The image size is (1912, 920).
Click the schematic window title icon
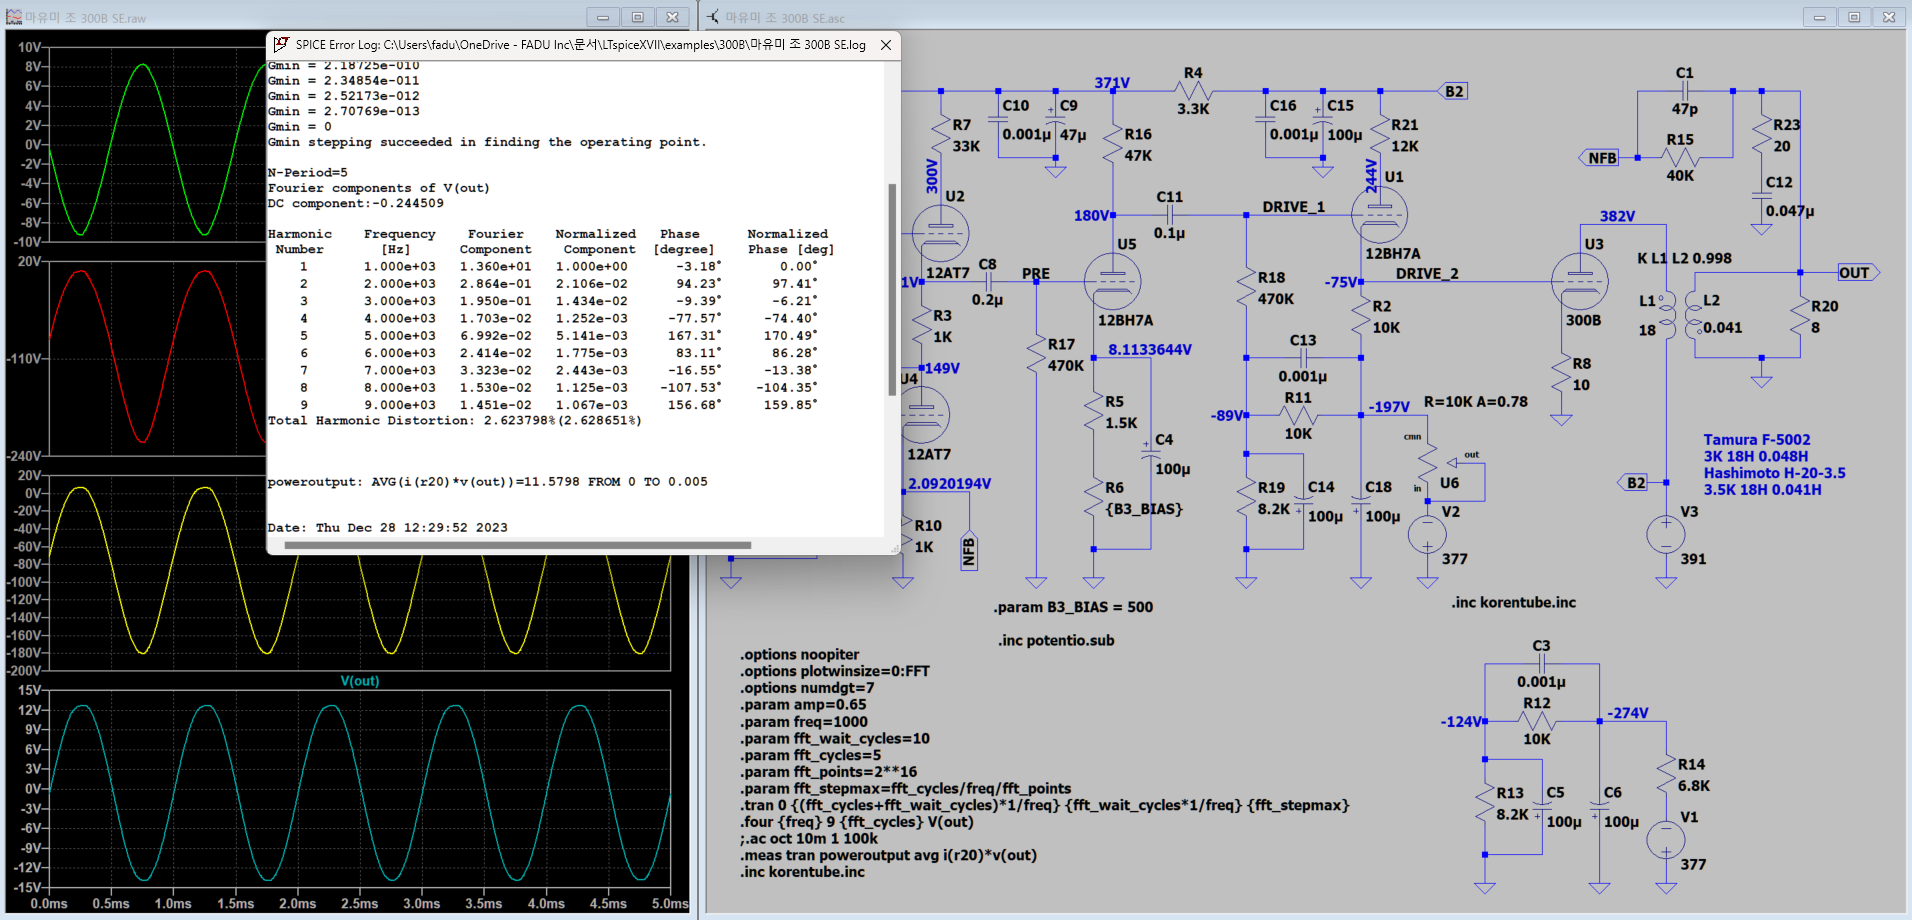713,17
